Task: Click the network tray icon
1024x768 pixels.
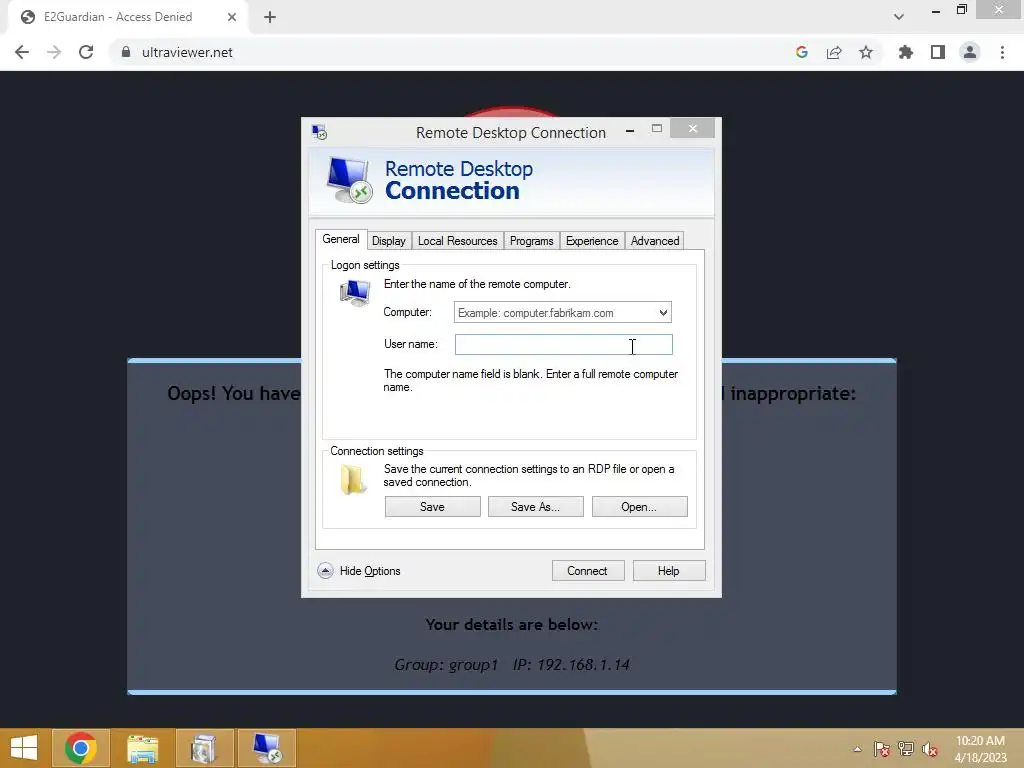Action: click(x=906, y=749)
